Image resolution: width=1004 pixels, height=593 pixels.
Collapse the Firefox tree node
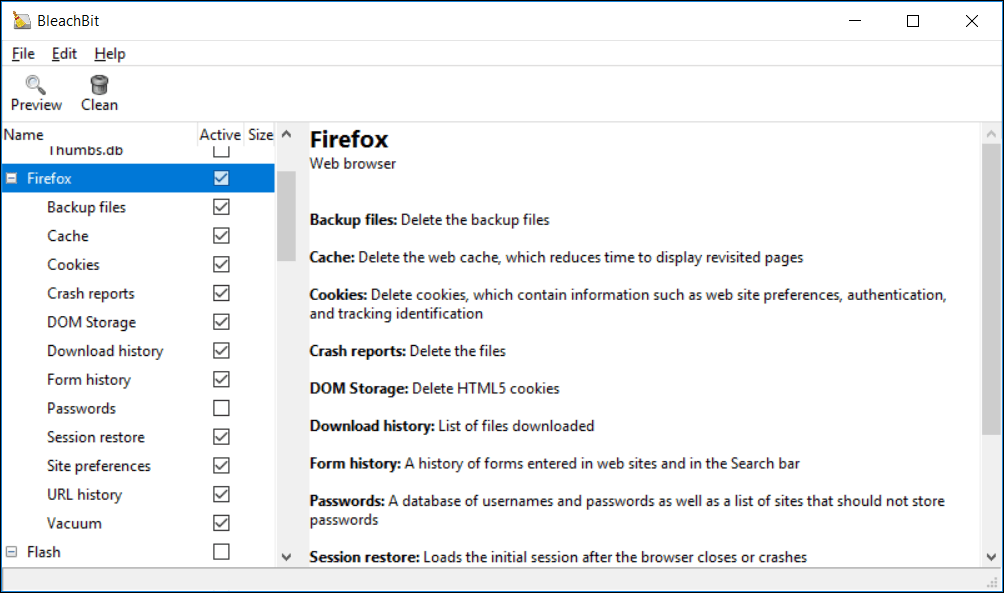[x=12, y=178]
